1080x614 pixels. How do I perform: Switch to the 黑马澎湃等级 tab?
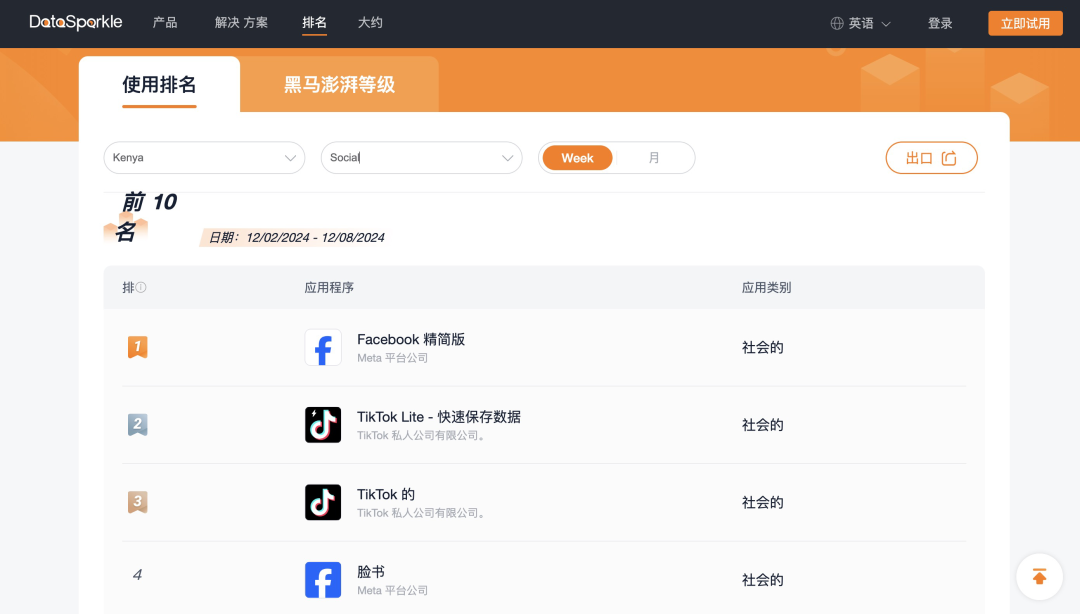pos(338,85)
